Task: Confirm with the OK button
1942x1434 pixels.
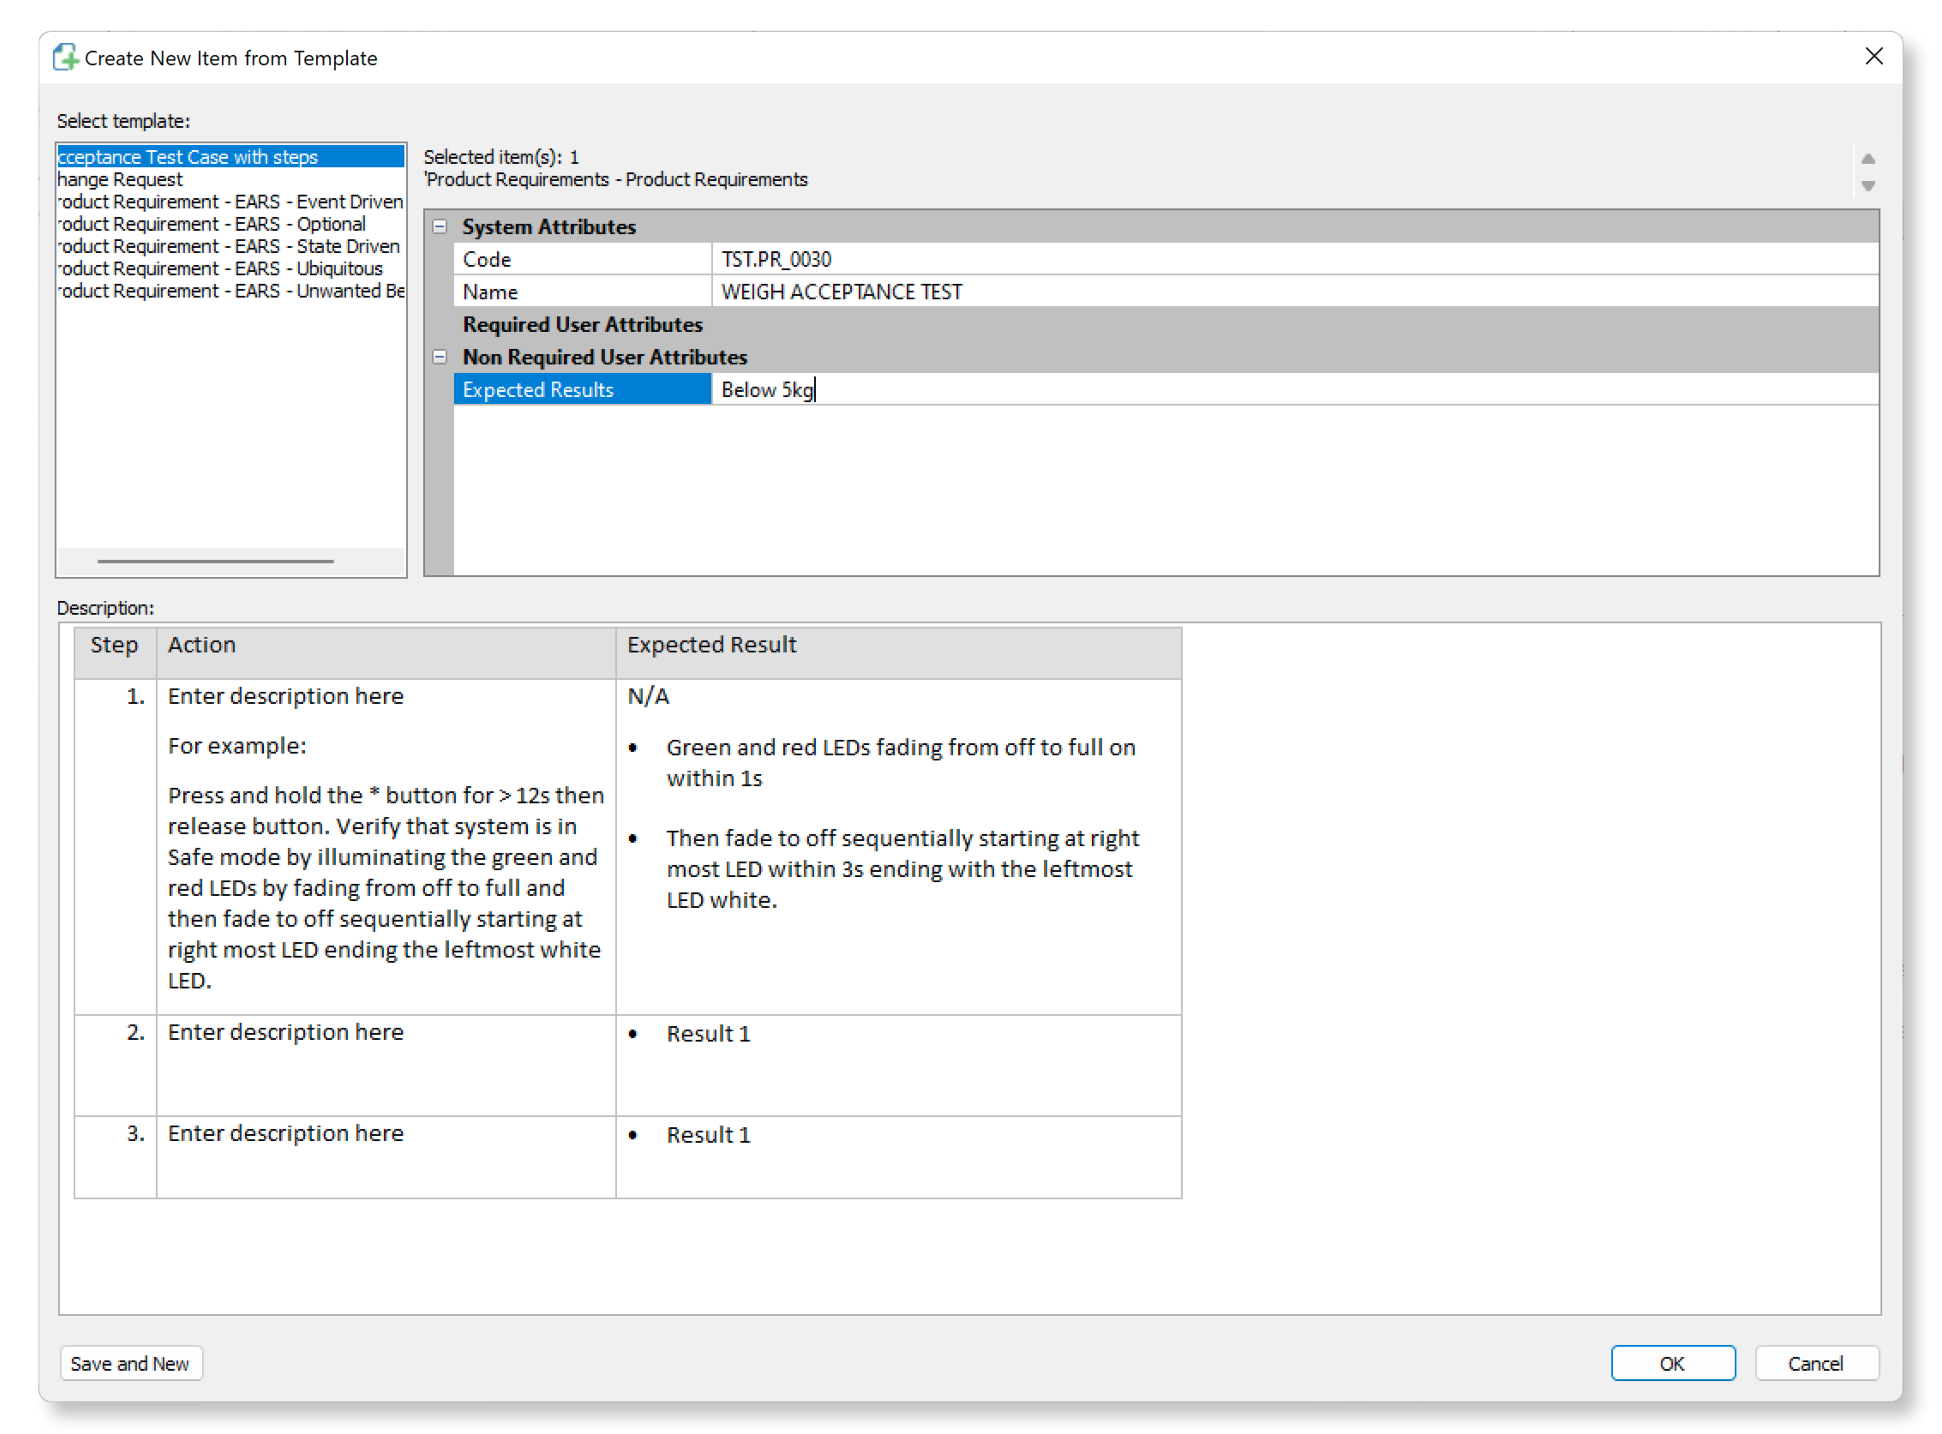Action: pyautogui.click(x=1671, y=1363)
